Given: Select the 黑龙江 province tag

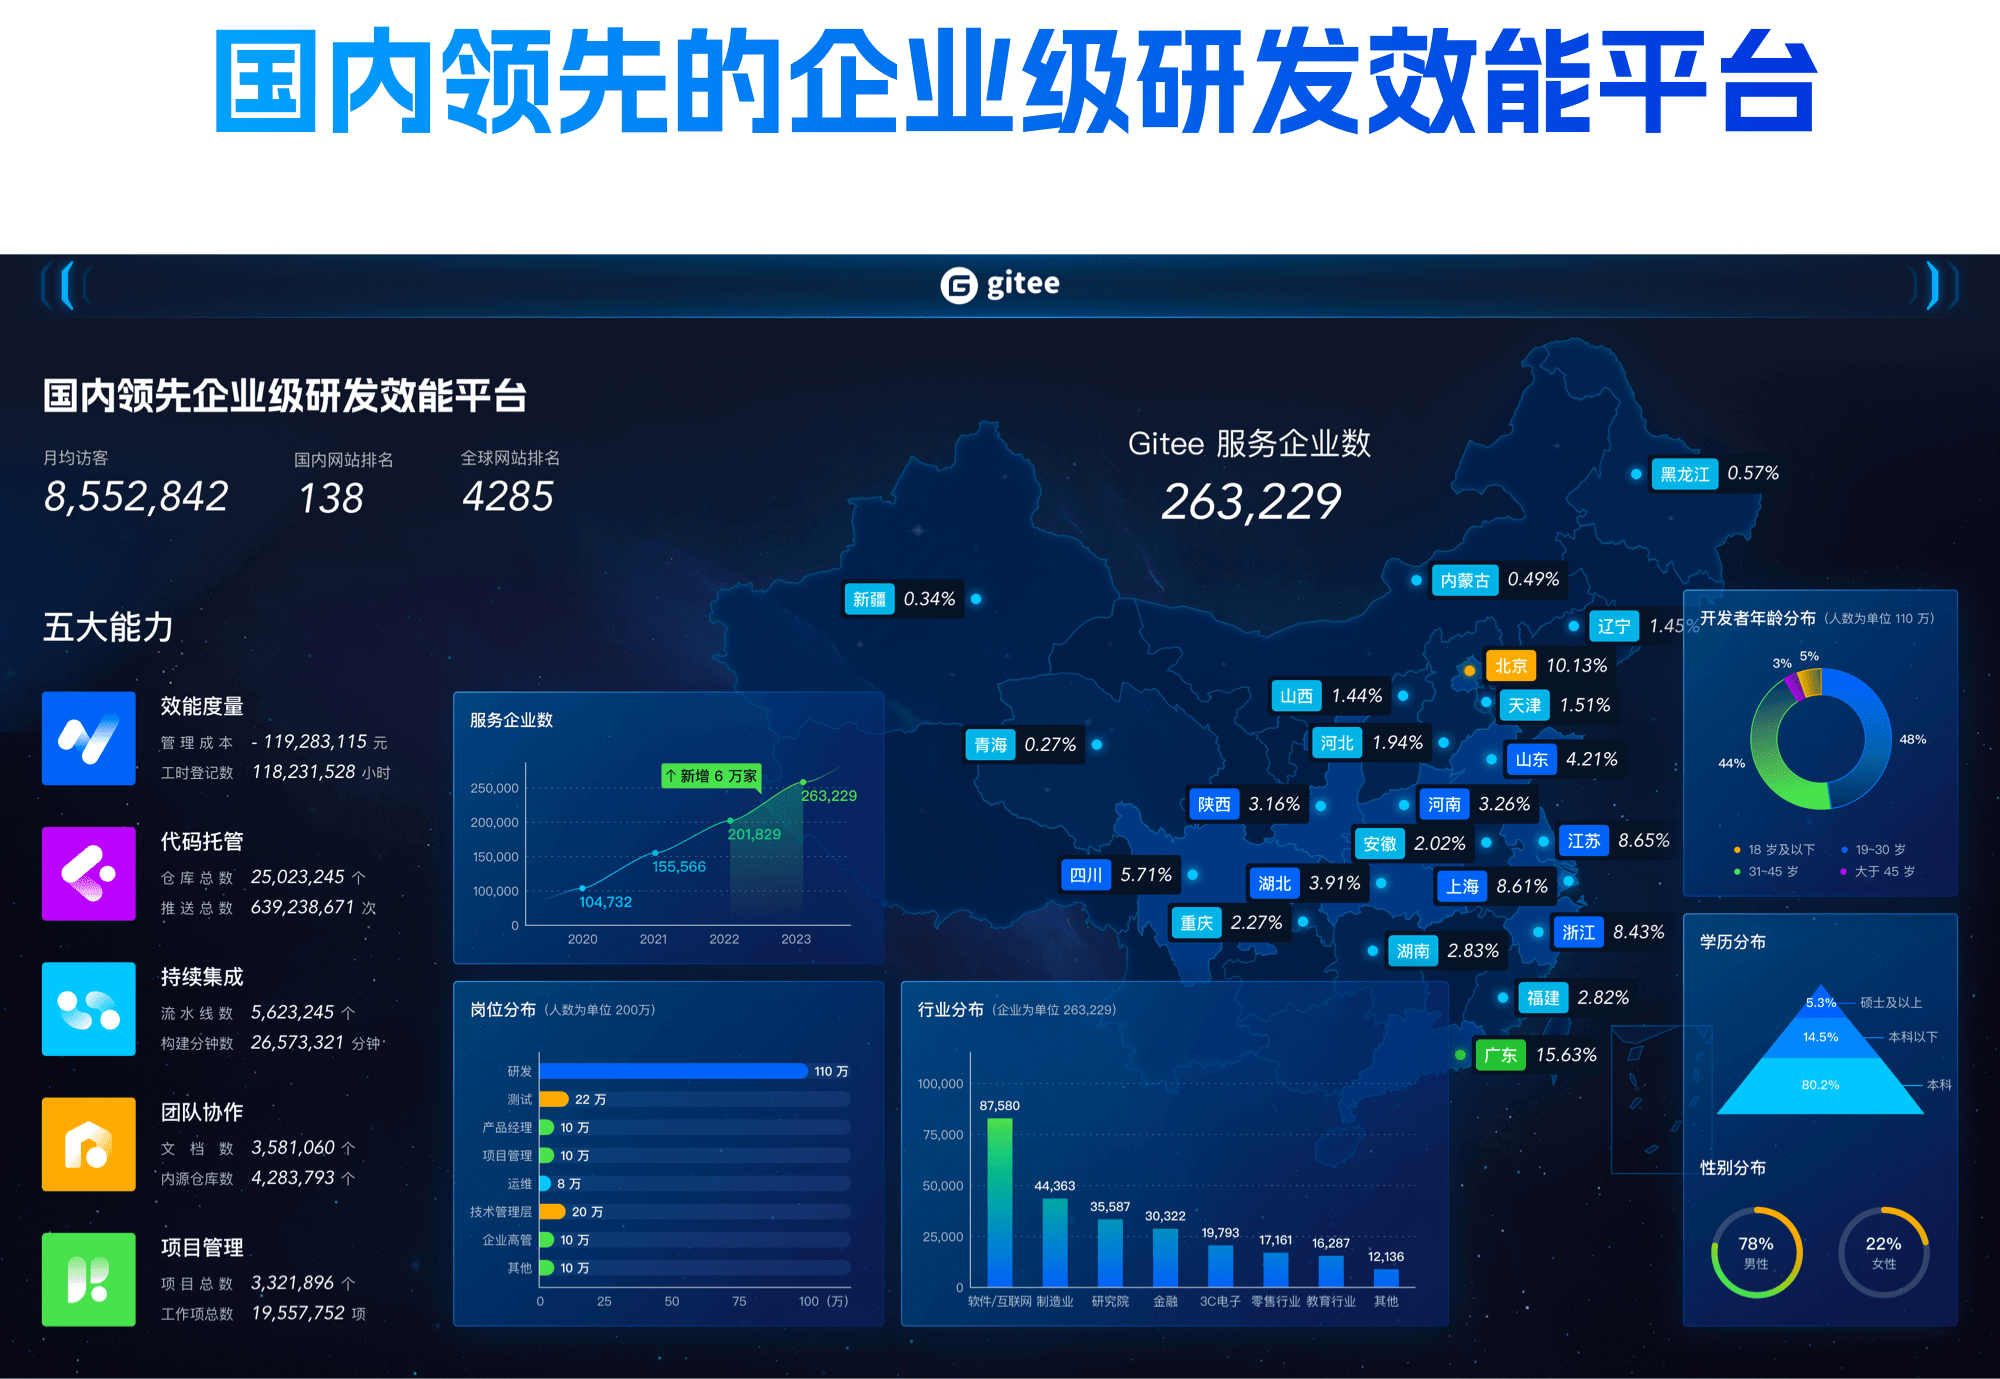Looking at the screenshot, I should 1685,473.
